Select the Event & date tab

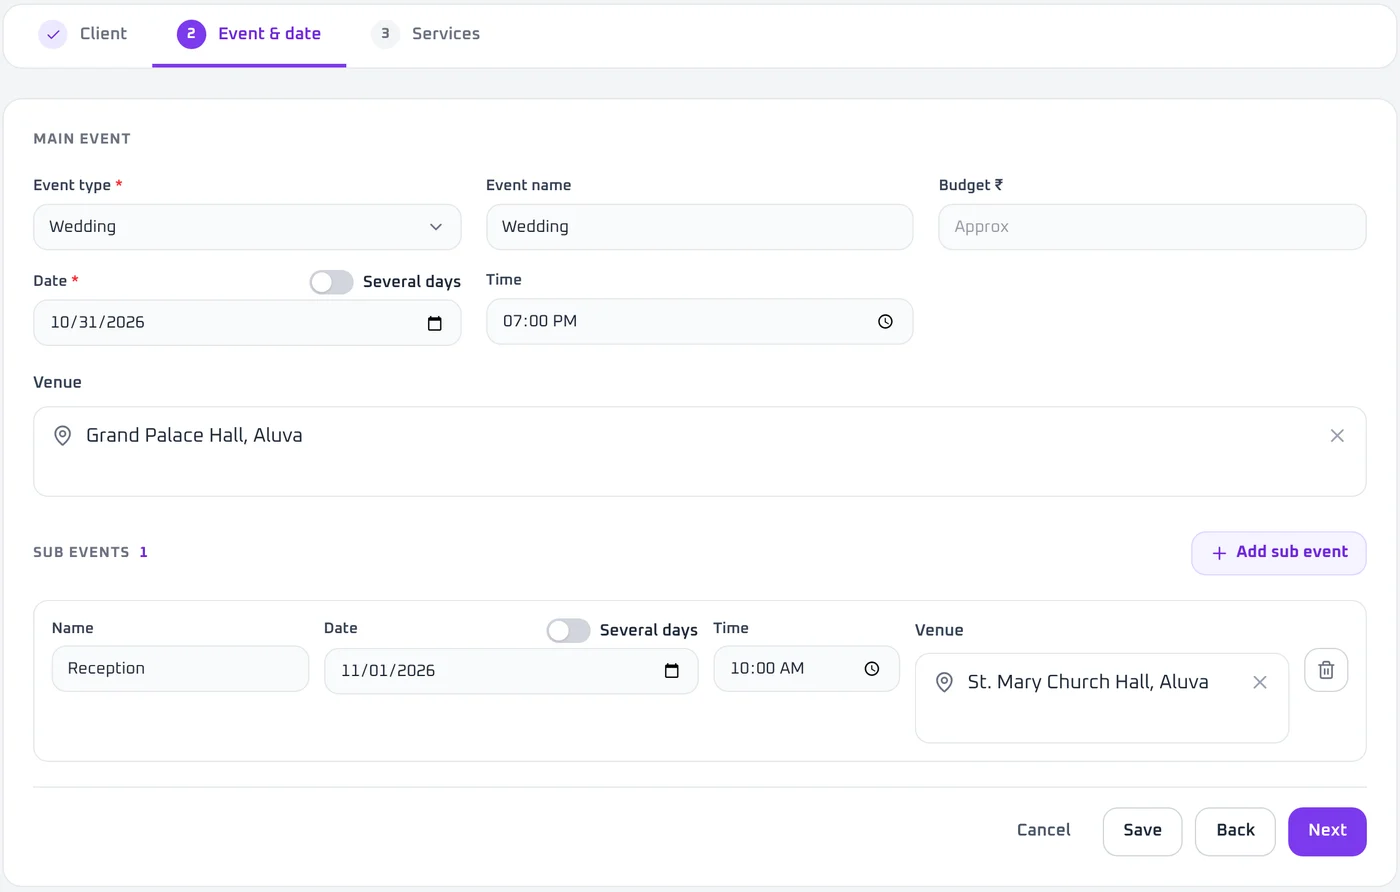tap(249, 34)
